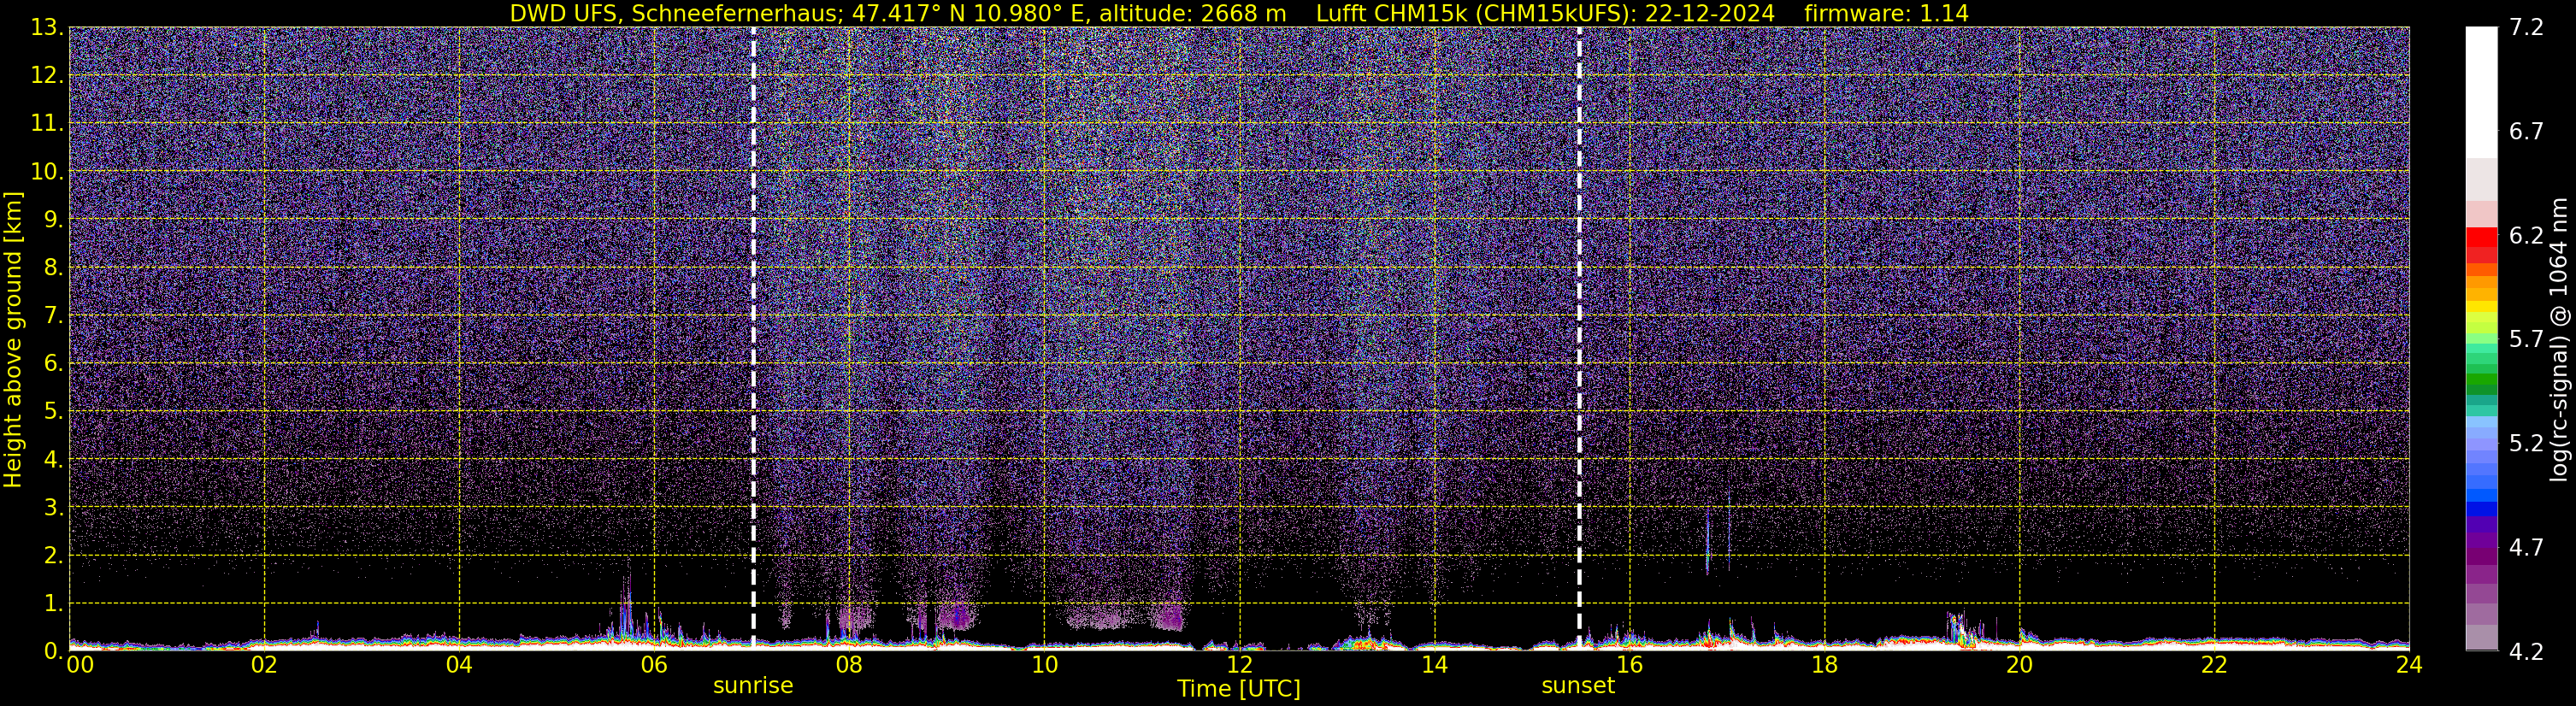The height and width of the screenshot is (706, 2576).
Task: Click height axis tick label 10.
Action: coord(46,172)
